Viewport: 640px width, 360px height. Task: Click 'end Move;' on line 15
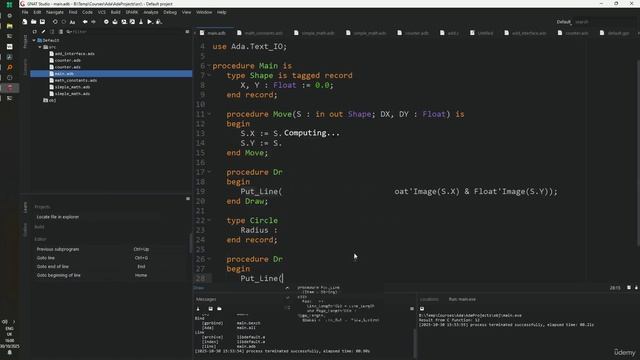(247, 153)
